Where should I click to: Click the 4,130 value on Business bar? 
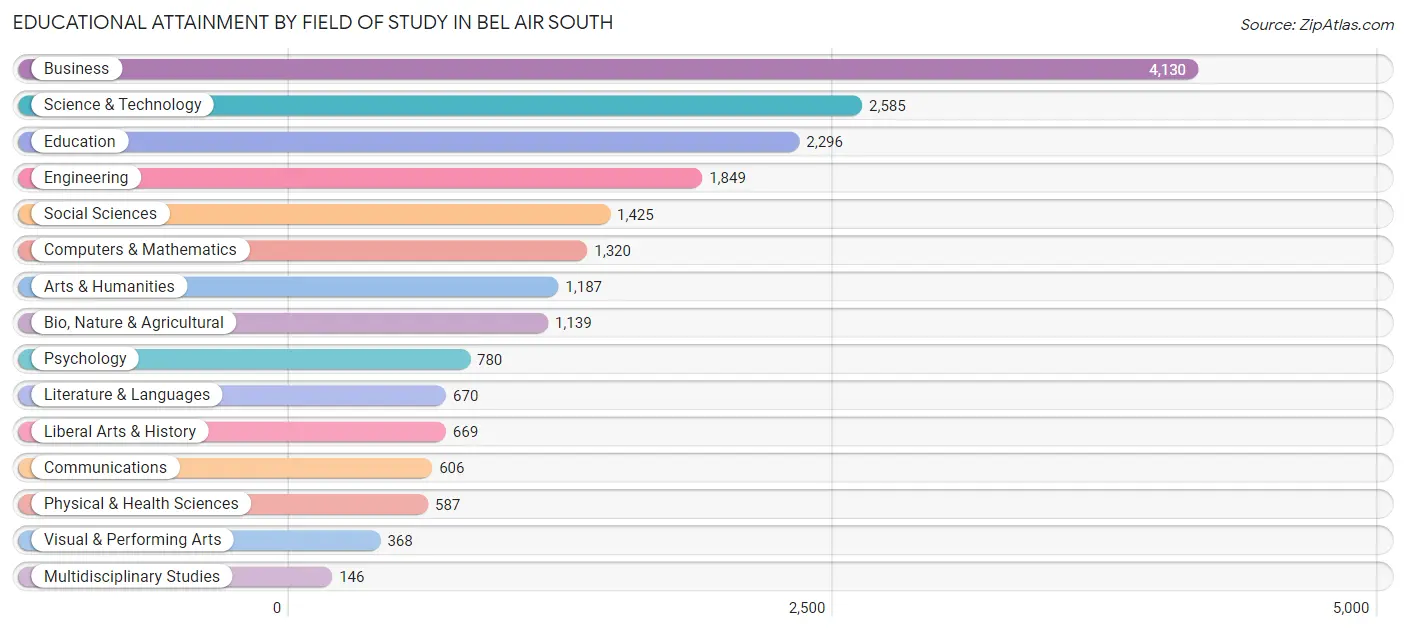[x=1167, y=70]
